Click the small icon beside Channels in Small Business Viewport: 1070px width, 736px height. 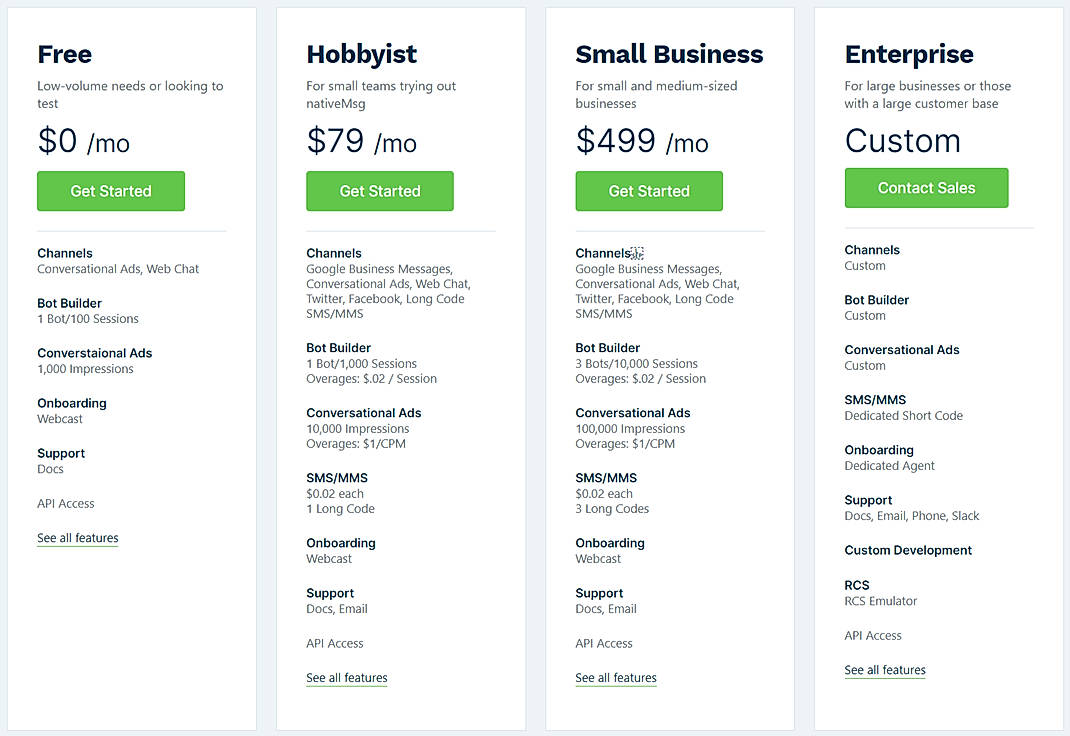click(x=636, y=250)
